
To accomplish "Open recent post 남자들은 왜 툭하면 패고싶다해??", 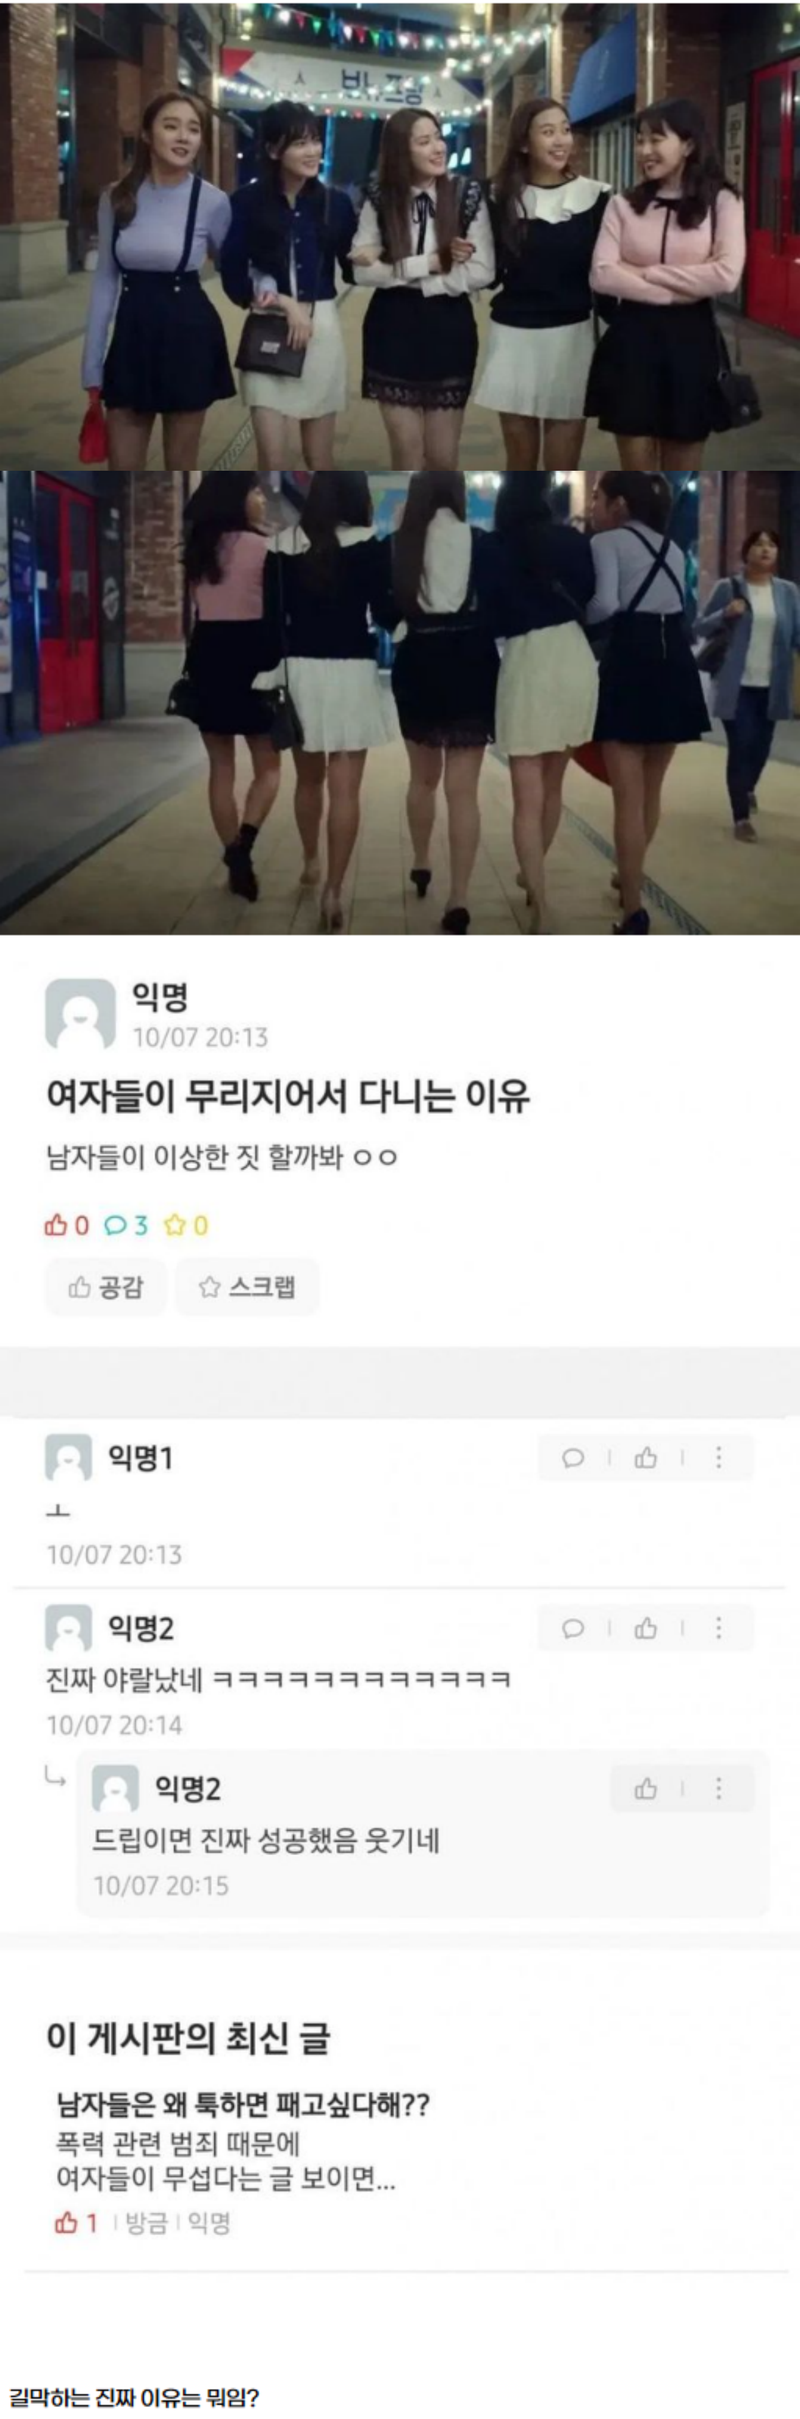I will 243,2105.
